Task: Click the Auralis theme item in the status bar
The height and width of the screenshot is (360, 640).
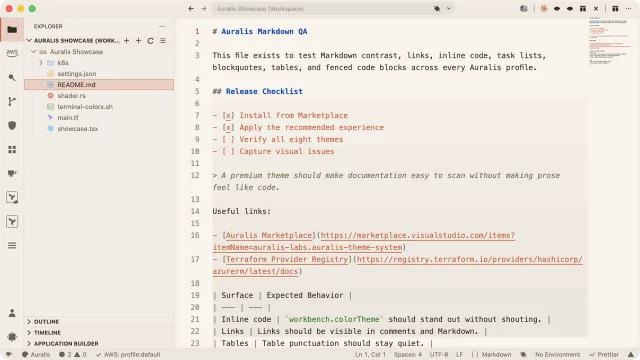Action: point(36,354)
